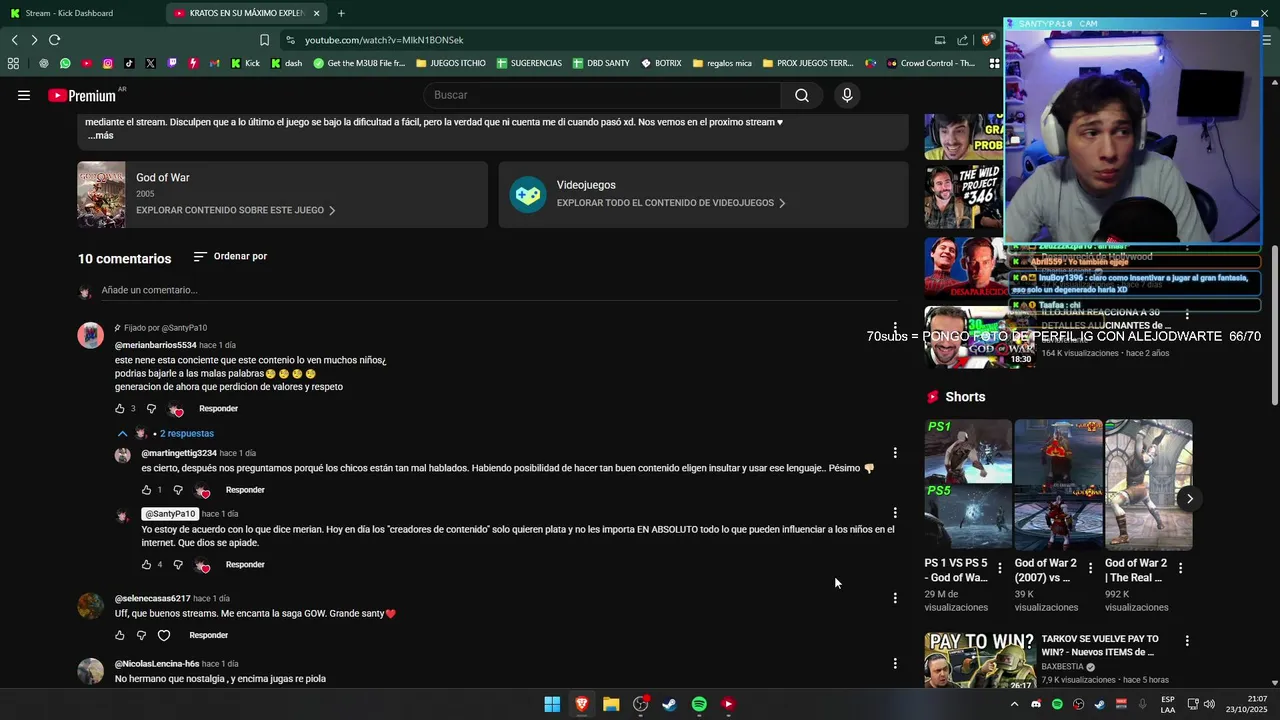1280x720 pixels.
Task: Expand the description with '...más'
Action: click(x=100, y=135)
